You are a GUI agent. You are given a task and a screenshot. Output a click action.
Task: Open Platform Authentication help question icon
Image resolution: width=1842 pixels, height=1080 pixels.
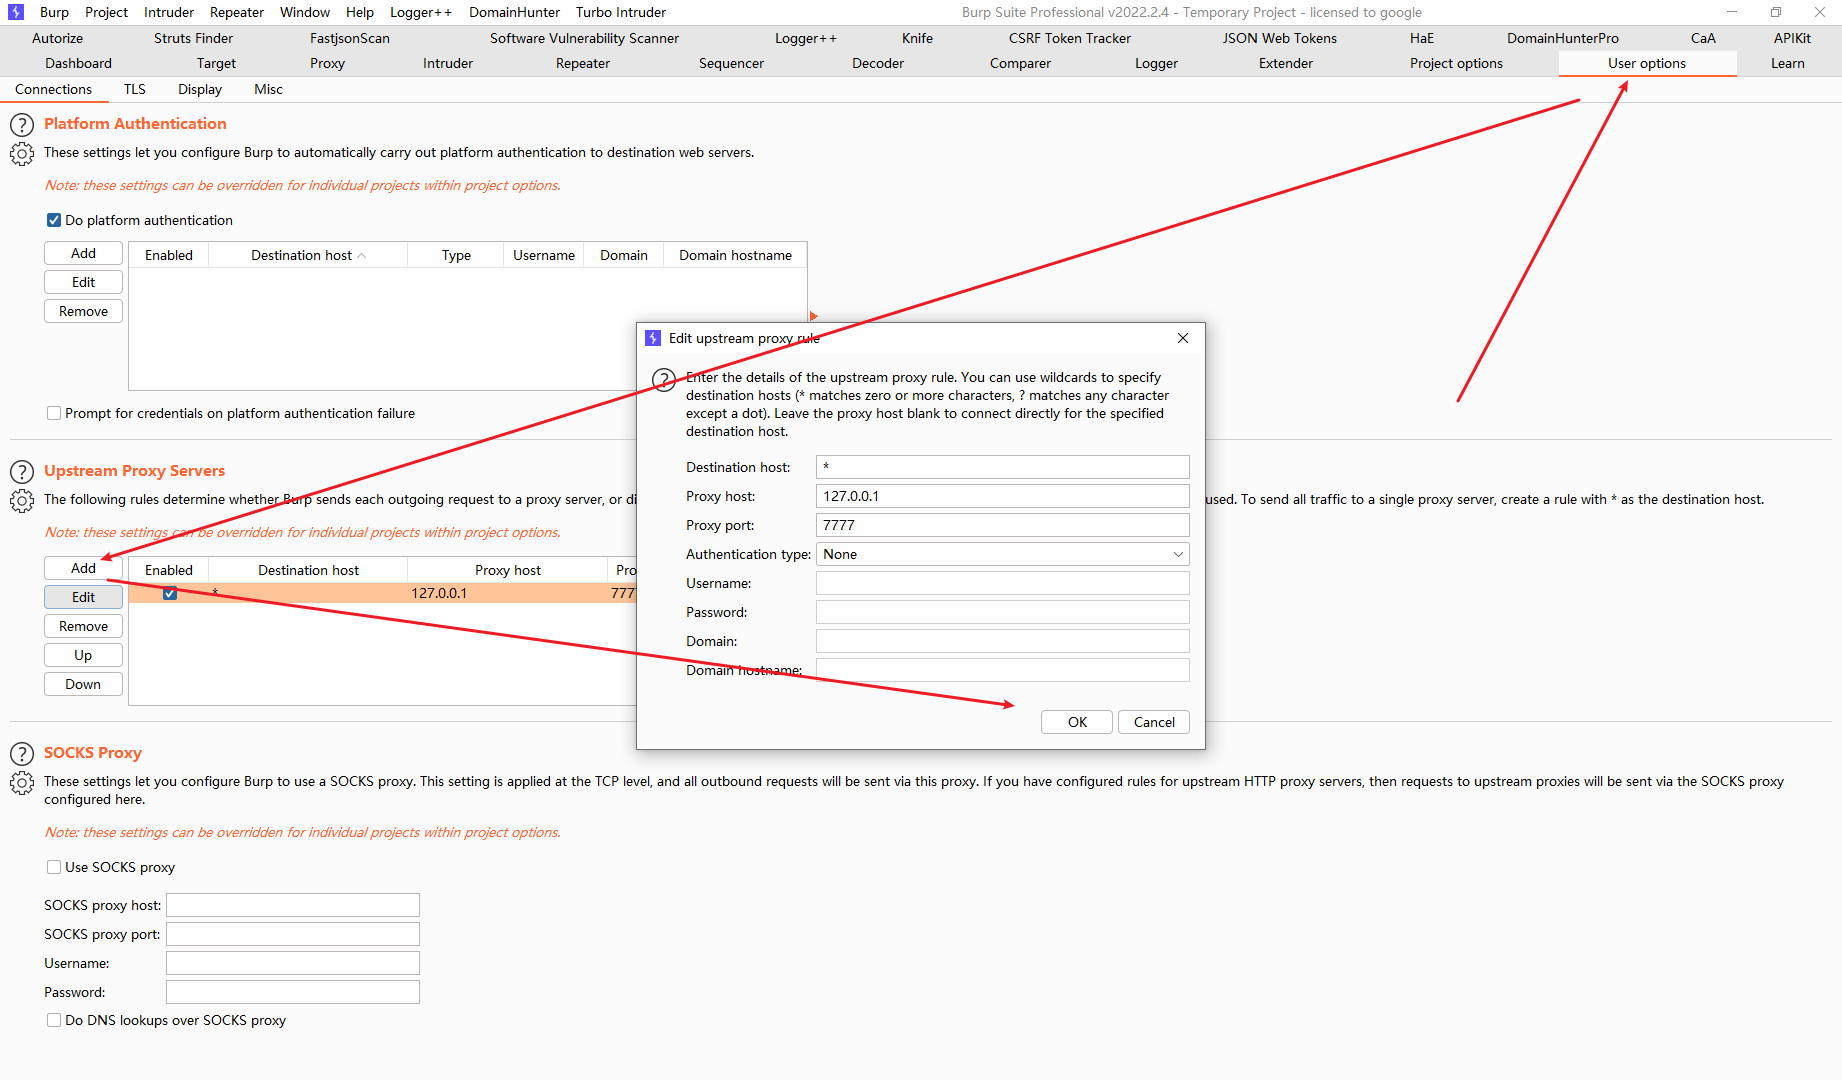(x=21, y=125)
